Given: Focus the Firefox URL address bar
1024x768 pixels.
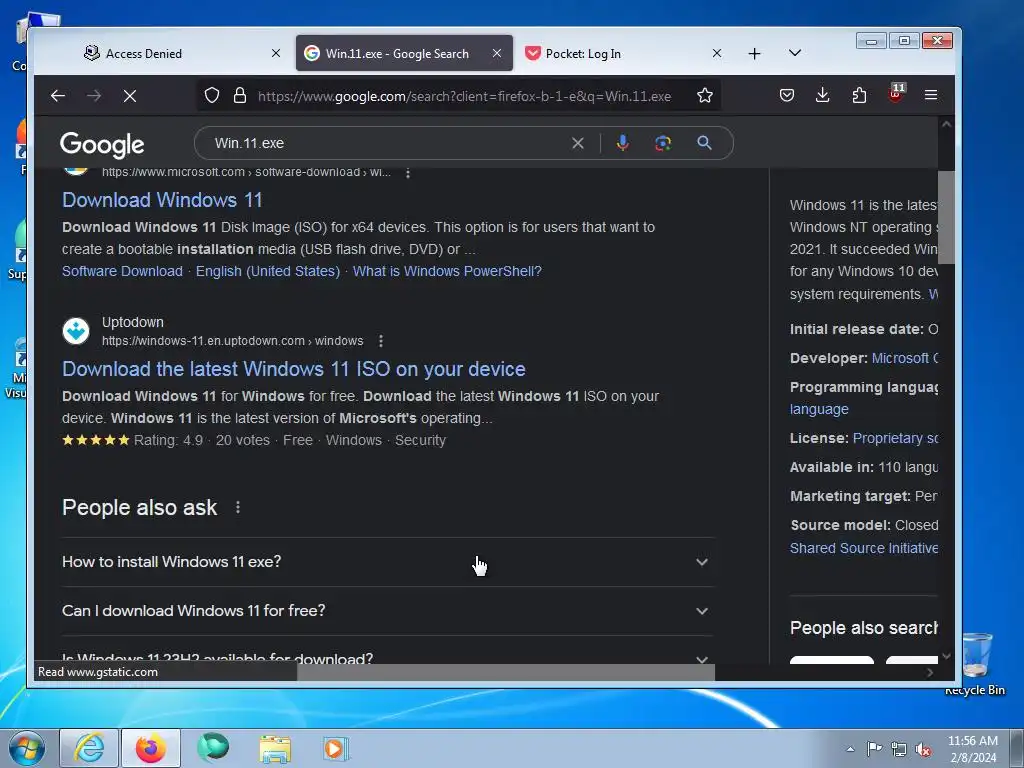Looking at the screenshot, I should (x=464, y=96).
